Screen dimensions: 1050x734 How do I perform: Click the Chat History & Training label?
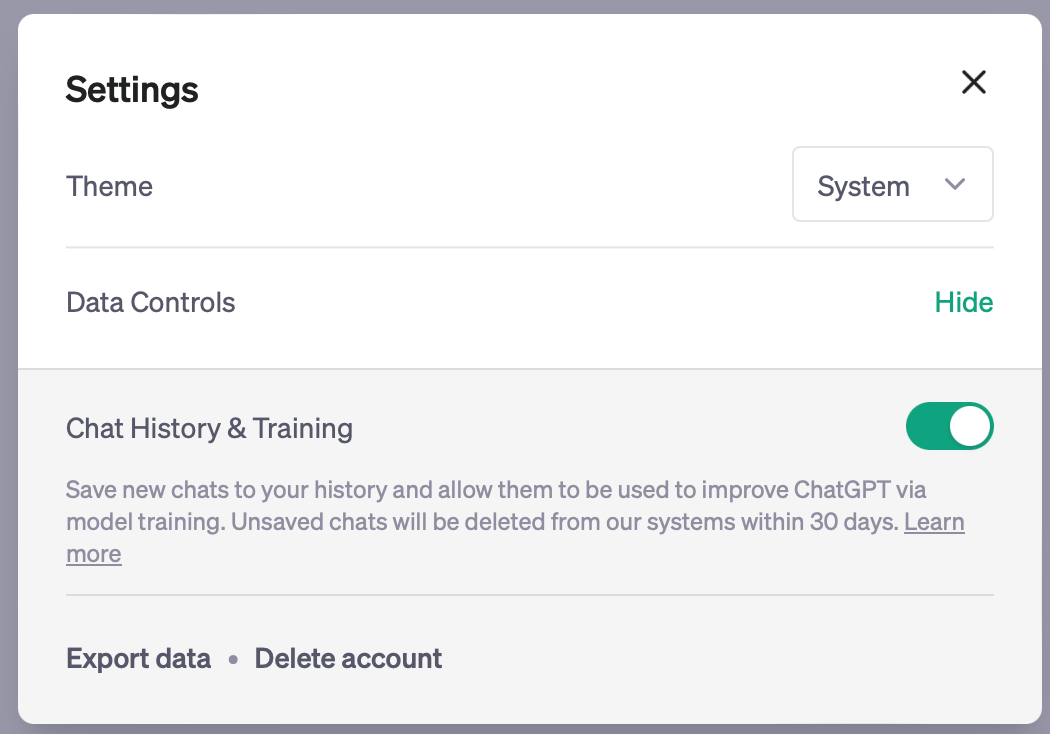pyautogui.click(x=210, y=429)
